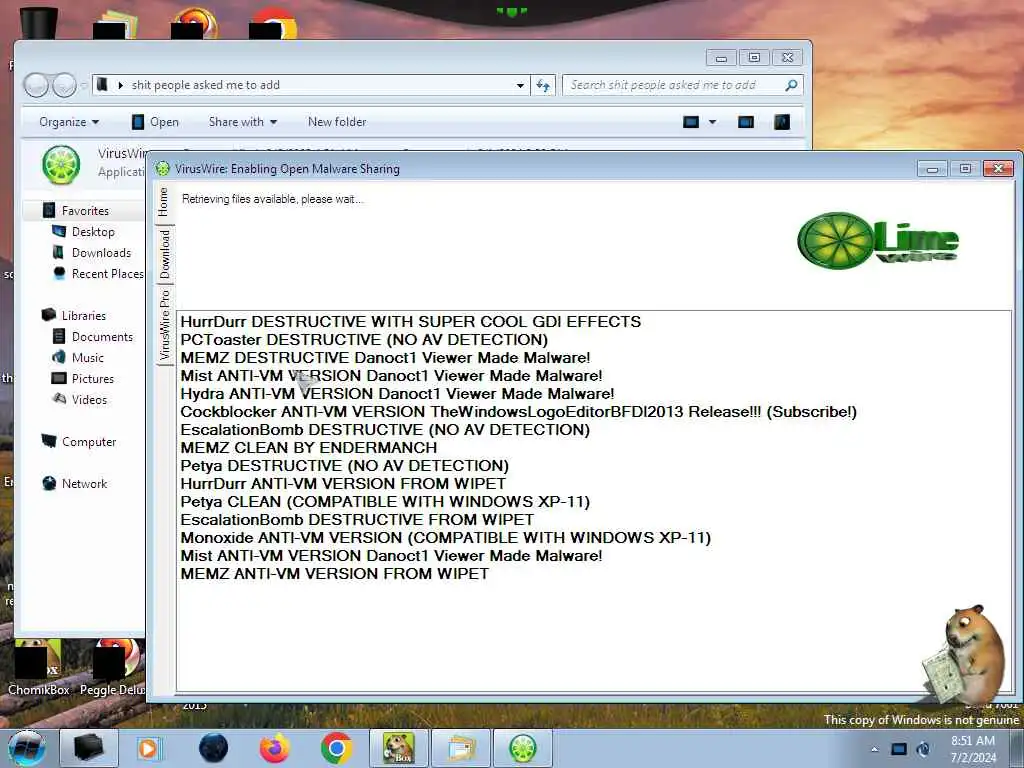Image resolution: width=1024 pixels, height=768 pixels.
Task: Select Favorites in navigation pane
Action: tap(76, 210)
